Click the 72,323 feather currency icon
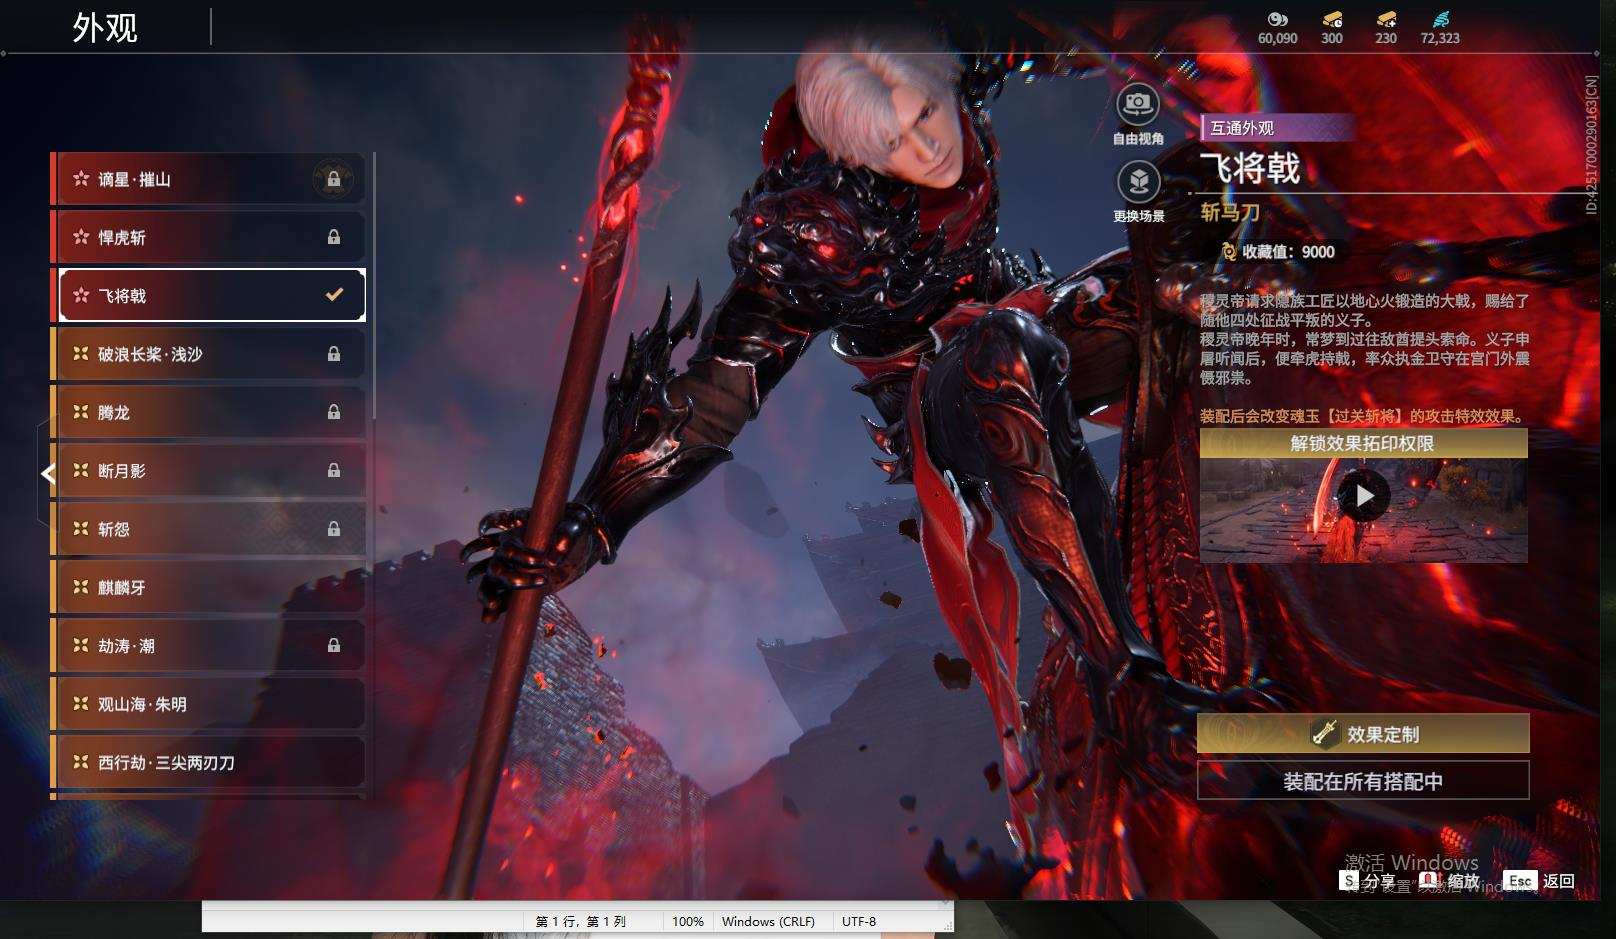 coord(1440,19)
